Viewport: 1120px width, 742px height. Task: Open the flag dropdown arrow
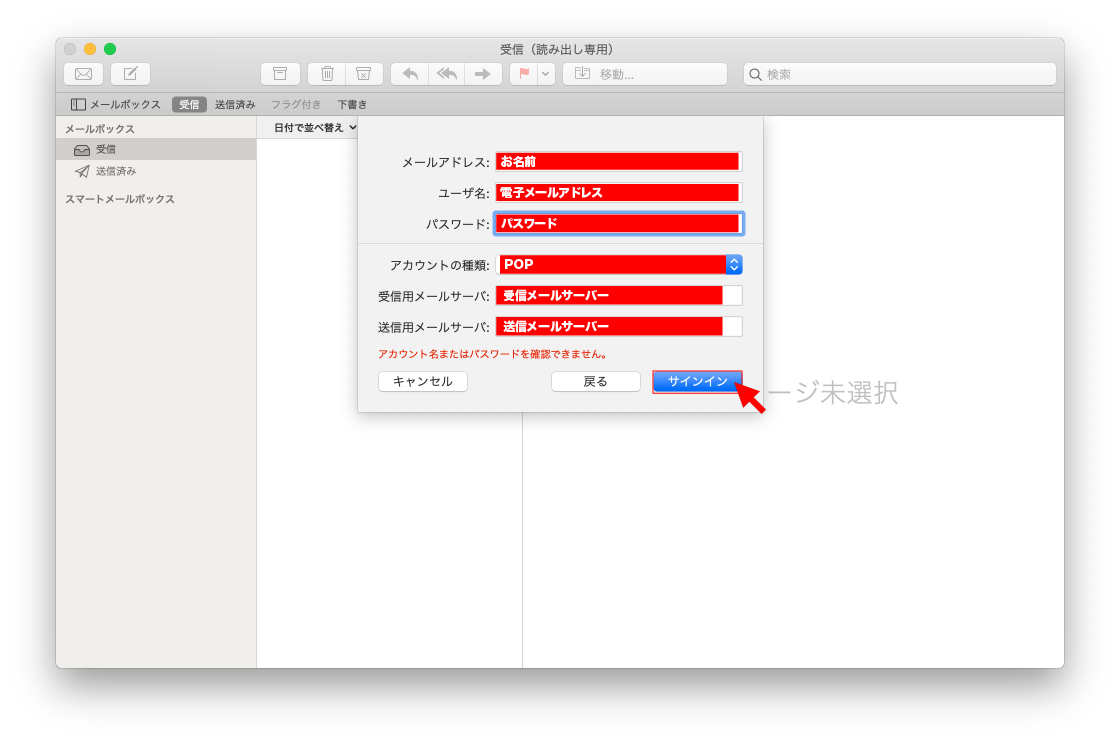click(546, 74)
